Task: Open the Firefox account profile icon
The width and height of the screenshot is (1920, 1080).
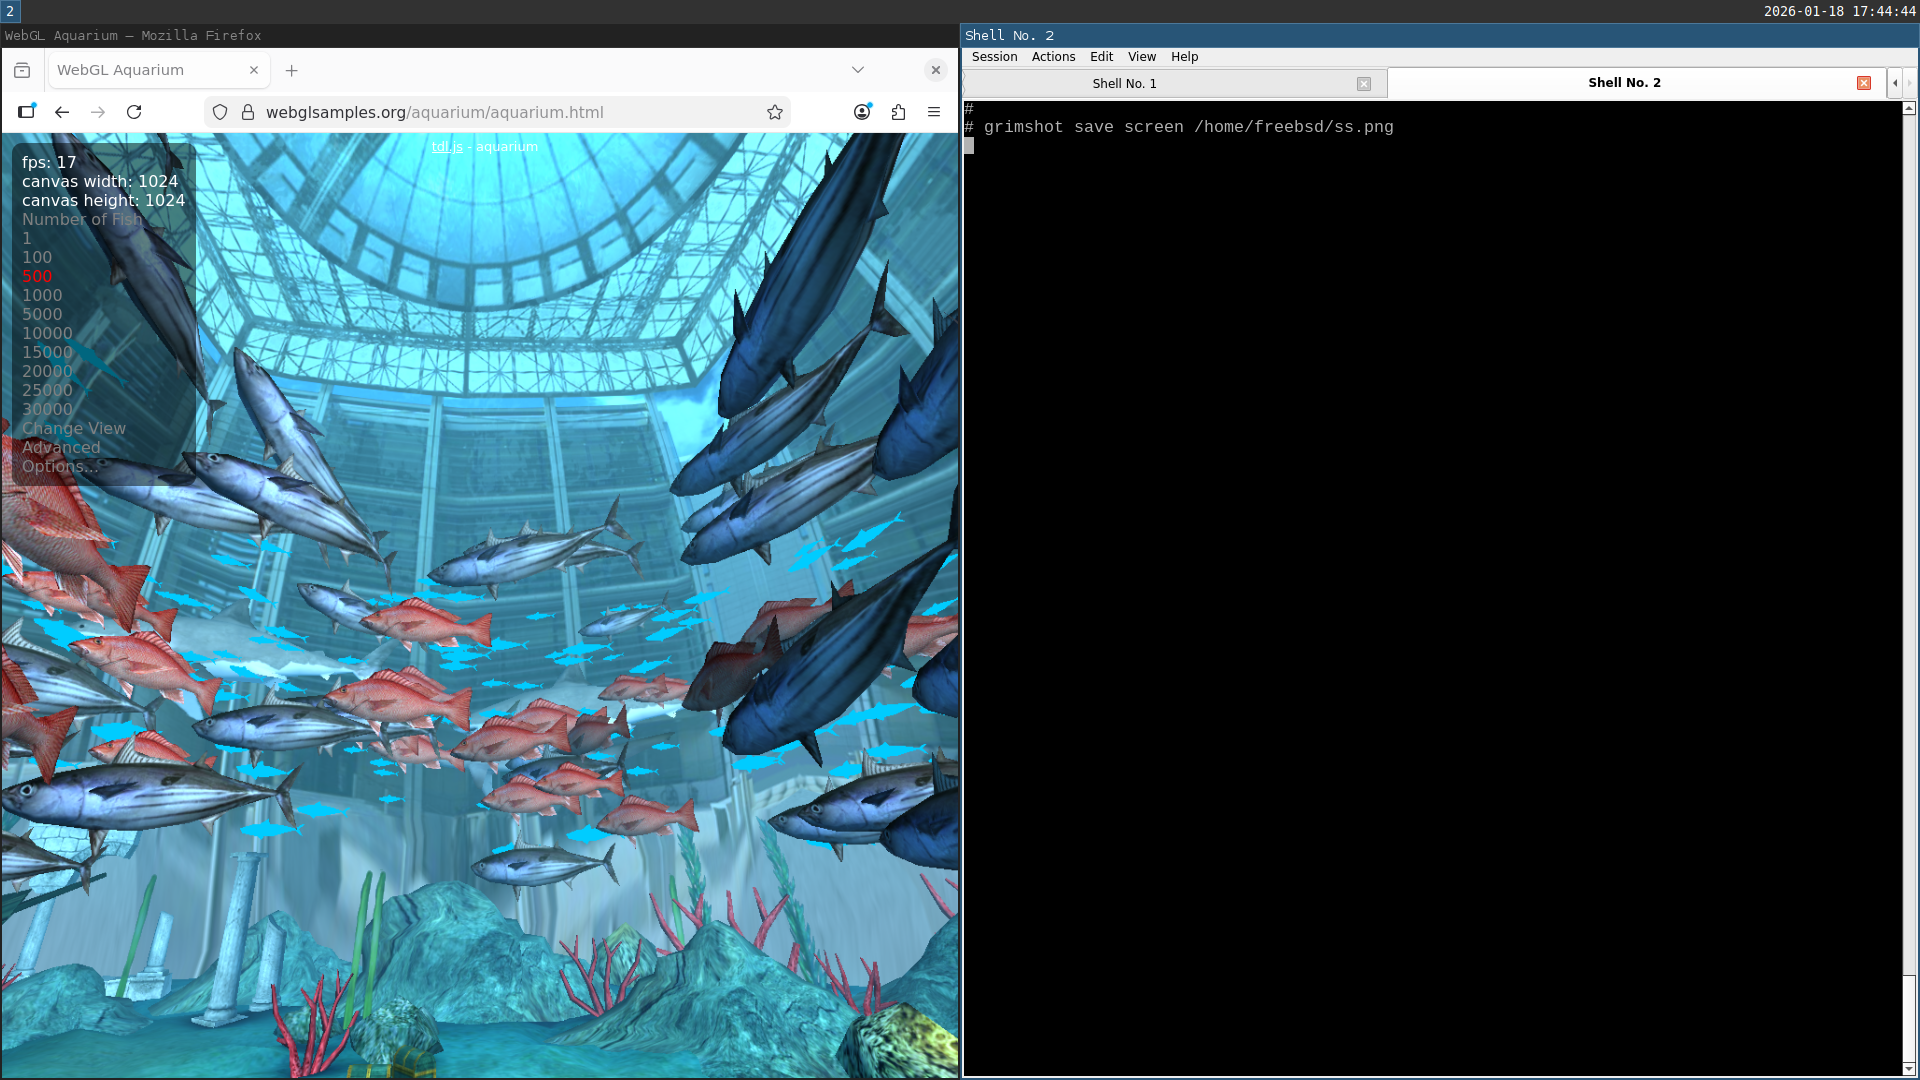Action: tap(862, 112)
